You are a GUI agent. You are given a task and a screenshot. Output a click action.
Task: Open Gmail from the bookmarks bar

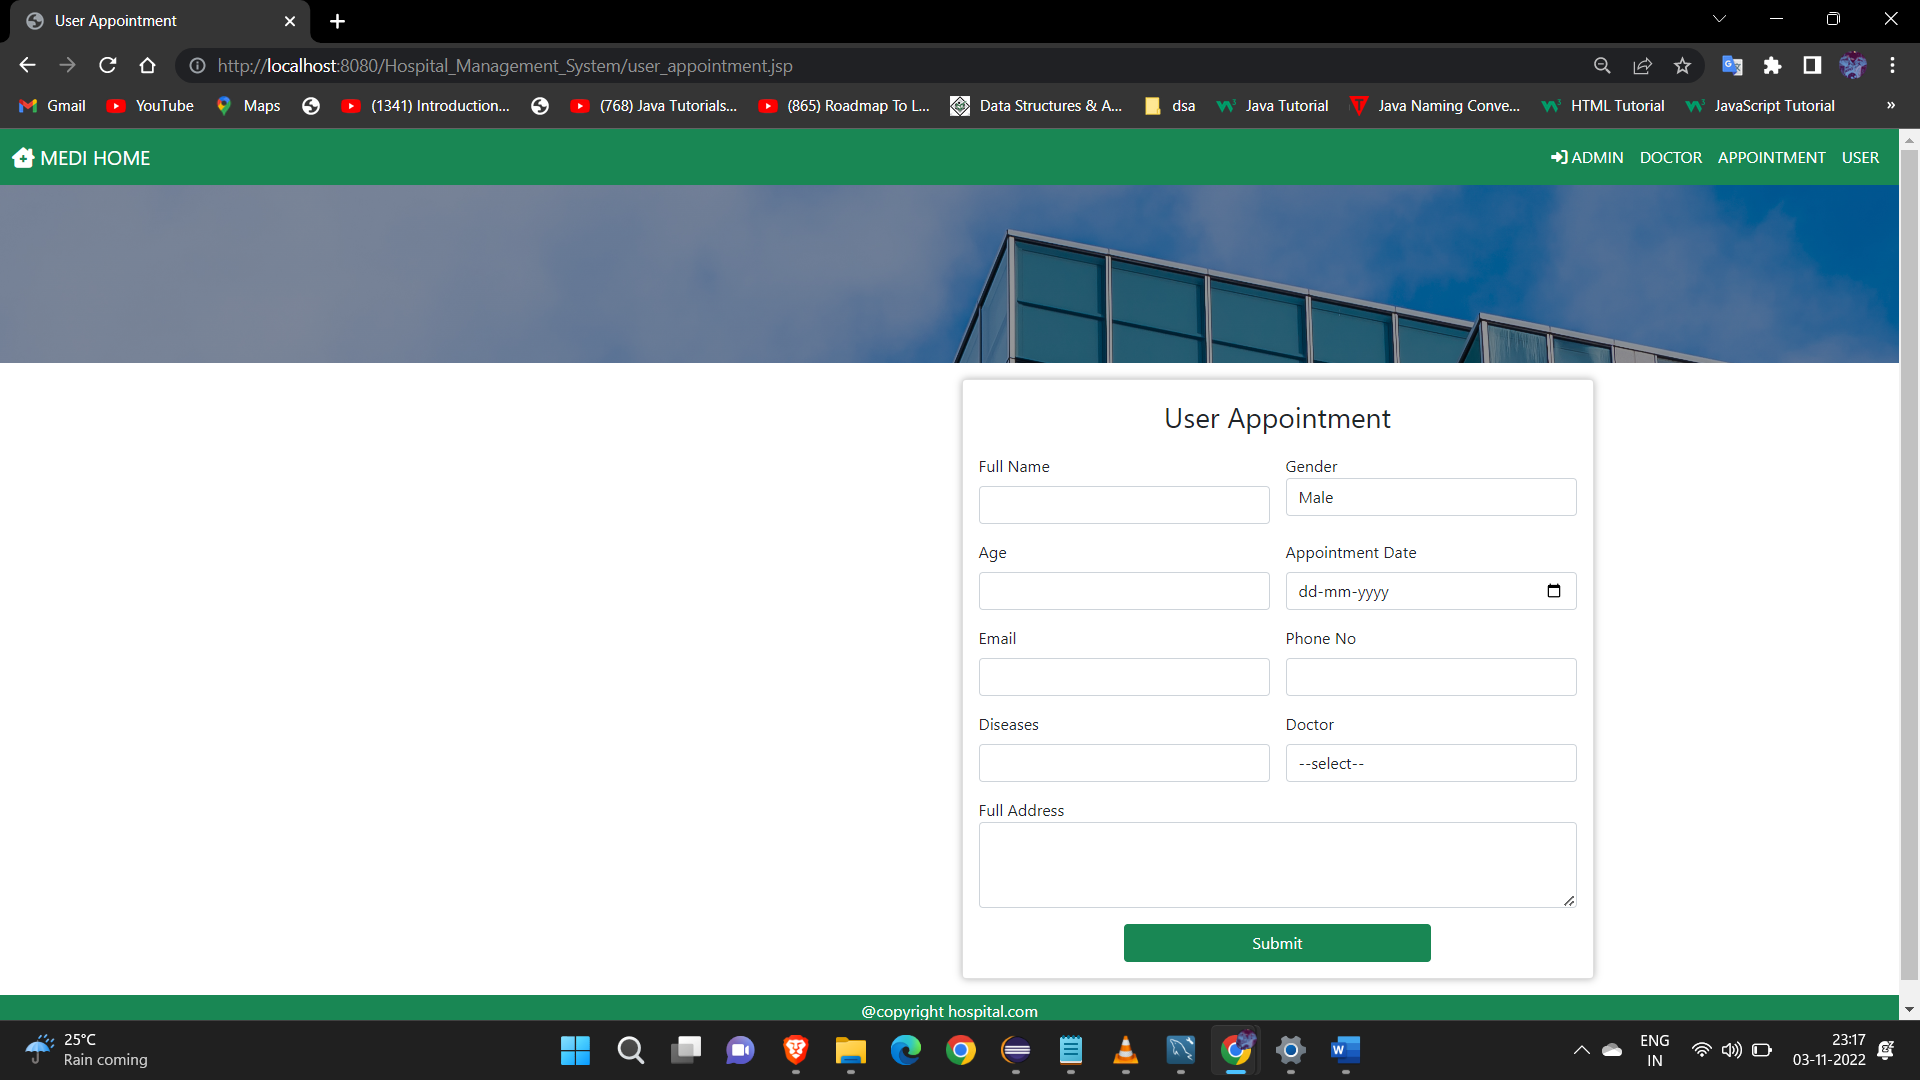[x=51, y=105]
